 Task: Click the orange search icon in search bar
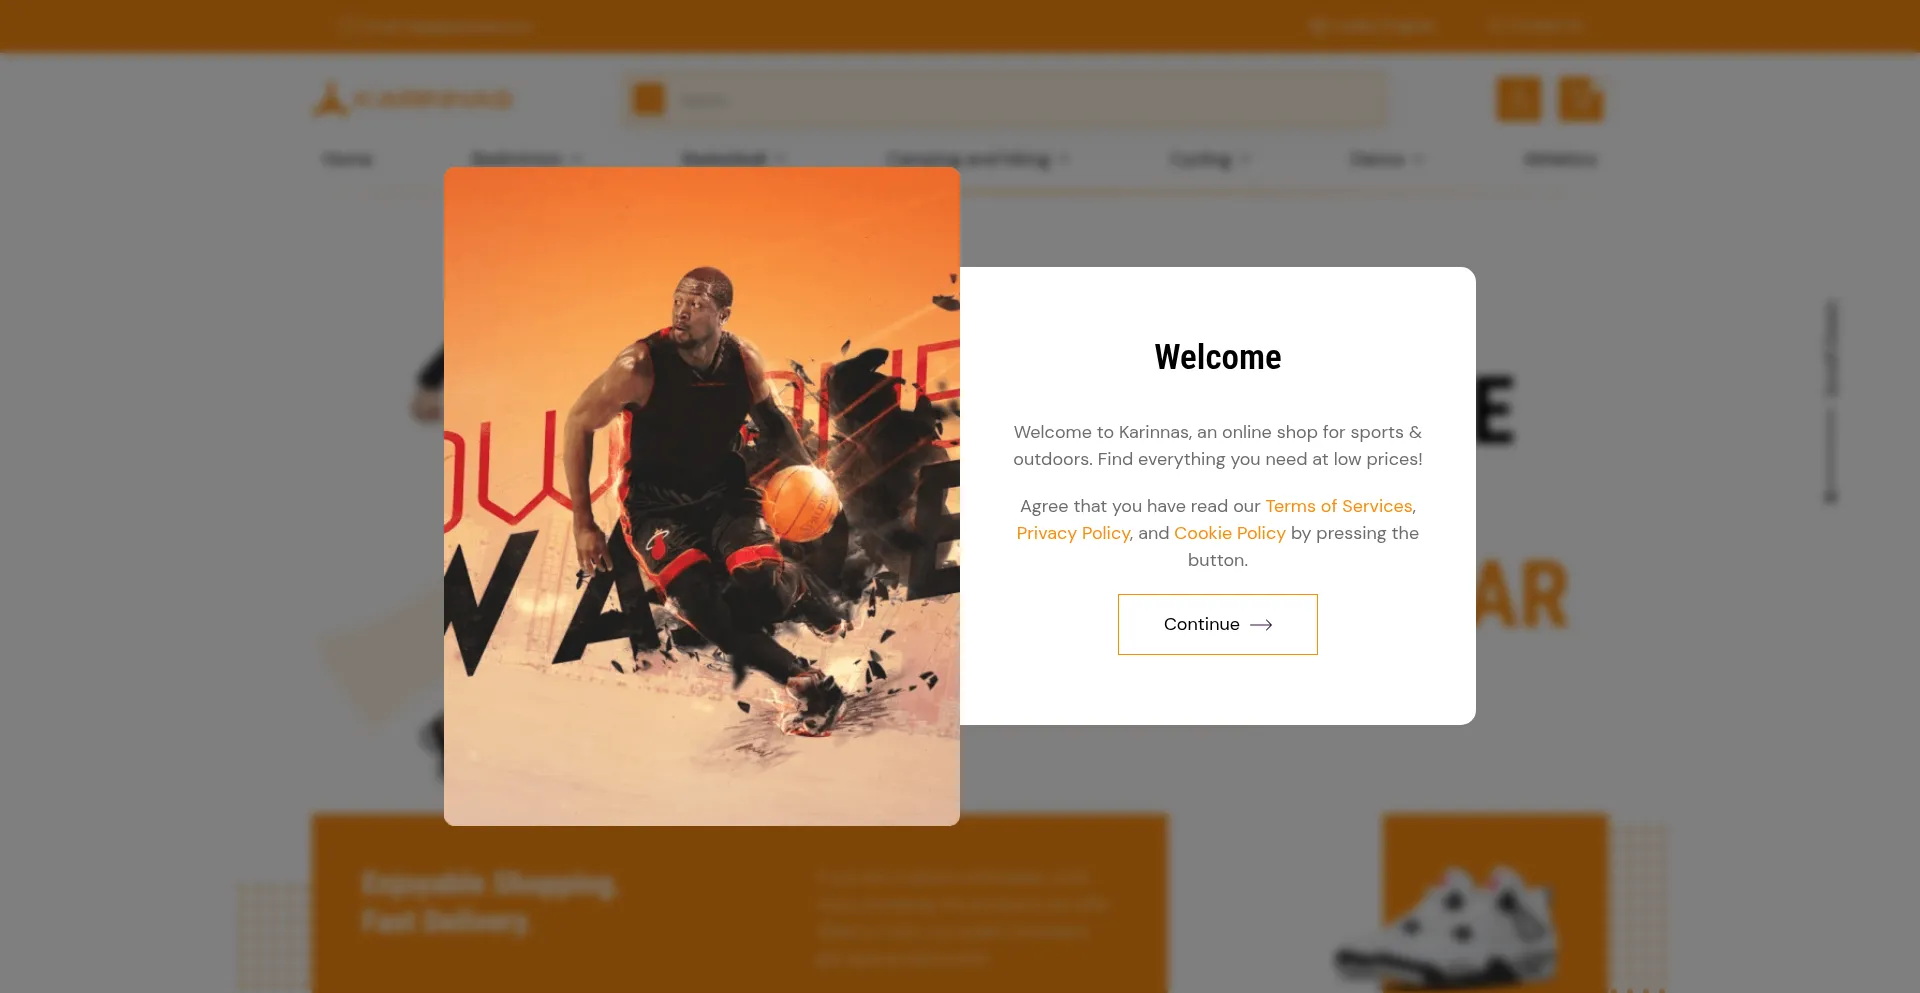pyautogui.click(x=649, y=99)
